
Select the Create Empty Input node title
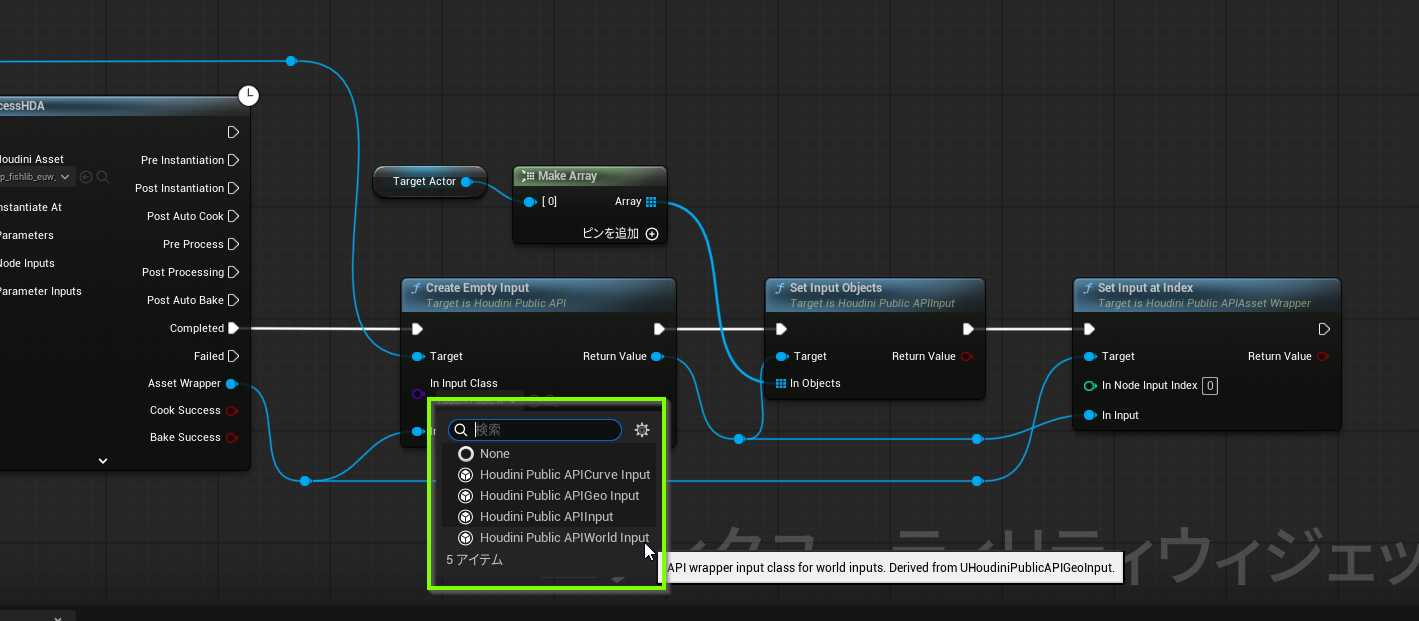point(477,288)
